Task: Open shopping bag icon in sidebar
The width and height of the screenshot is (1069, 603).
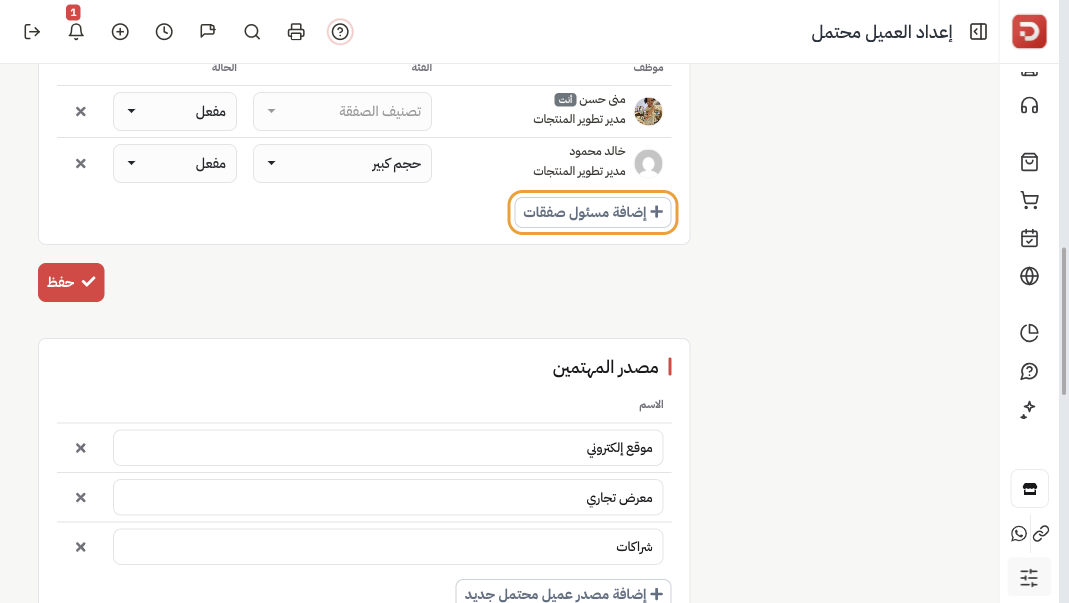Action: [1029, 162]
